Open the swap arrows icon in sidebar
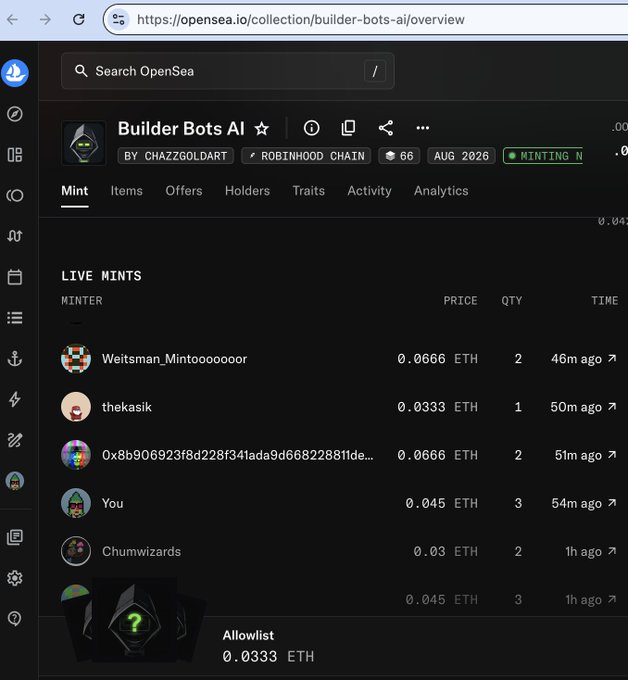Screen dimensions: 628x680 (15, 236)
